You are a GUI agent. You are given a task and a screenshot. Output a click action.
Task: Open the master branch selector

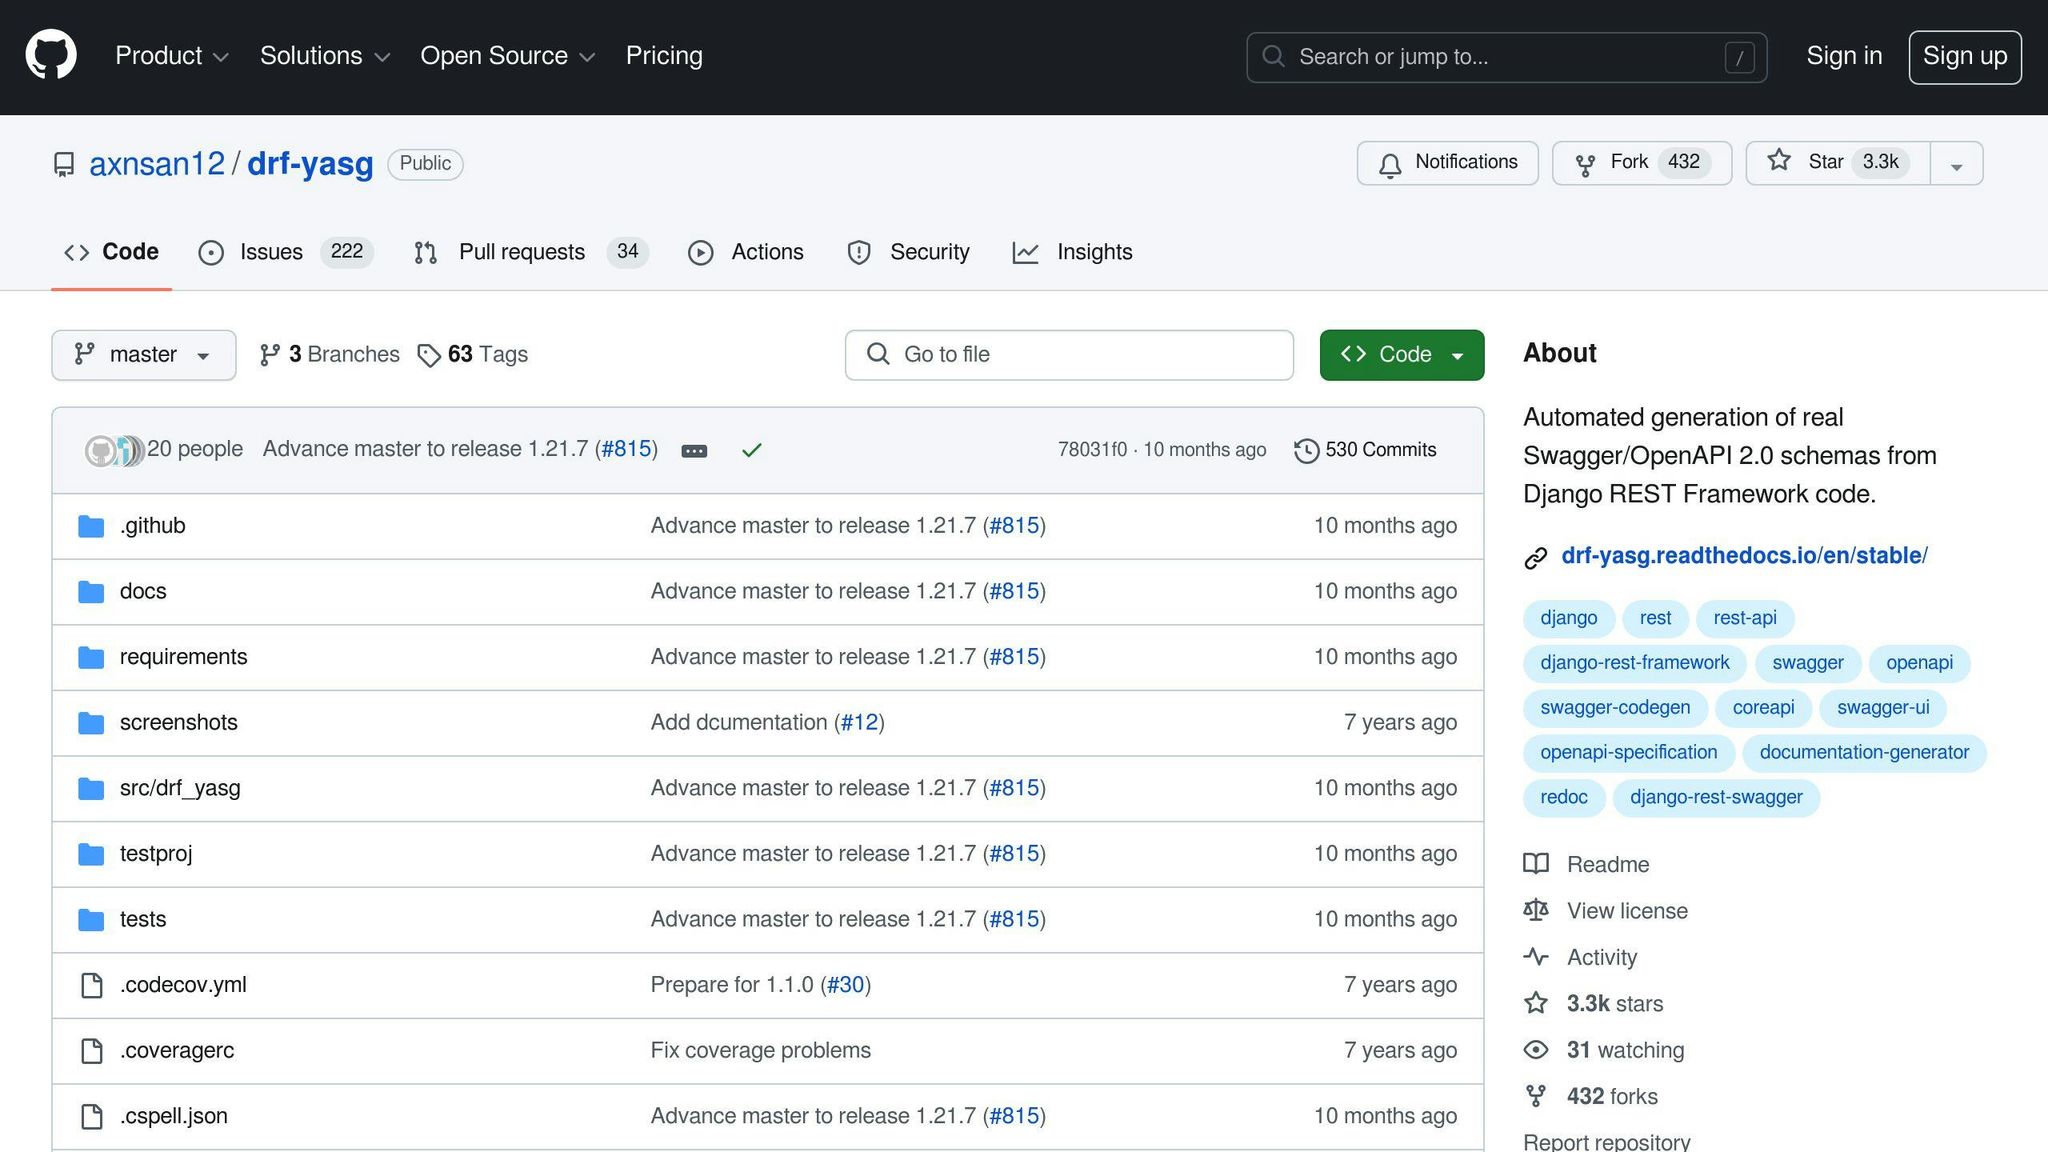tap(143, 355)
